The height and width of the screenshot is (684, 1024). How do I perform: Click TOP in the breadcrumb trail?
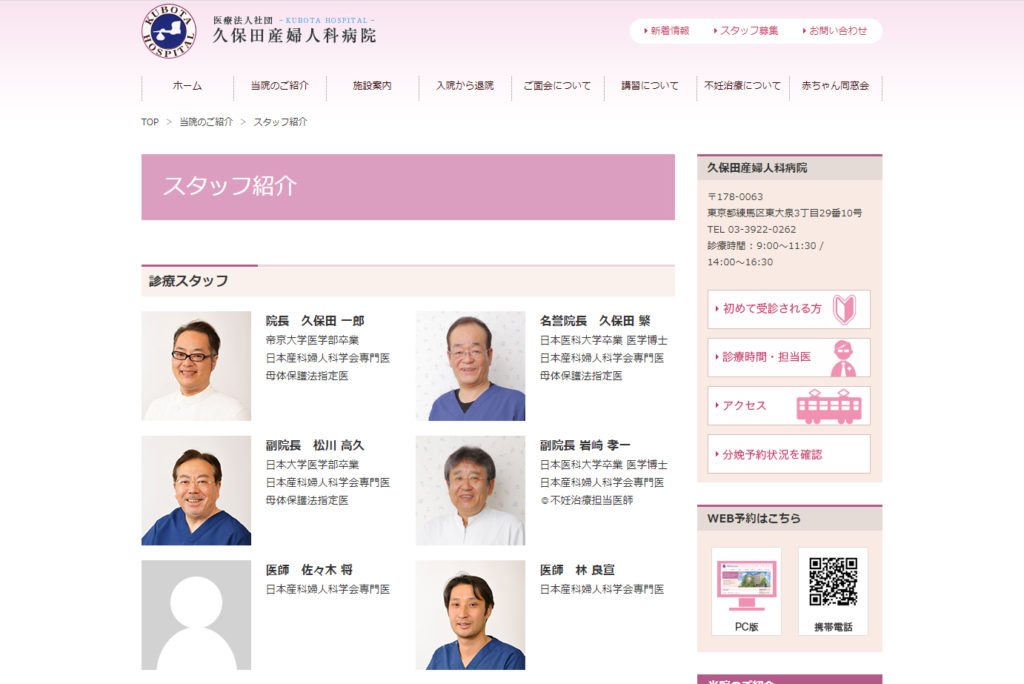150,122
